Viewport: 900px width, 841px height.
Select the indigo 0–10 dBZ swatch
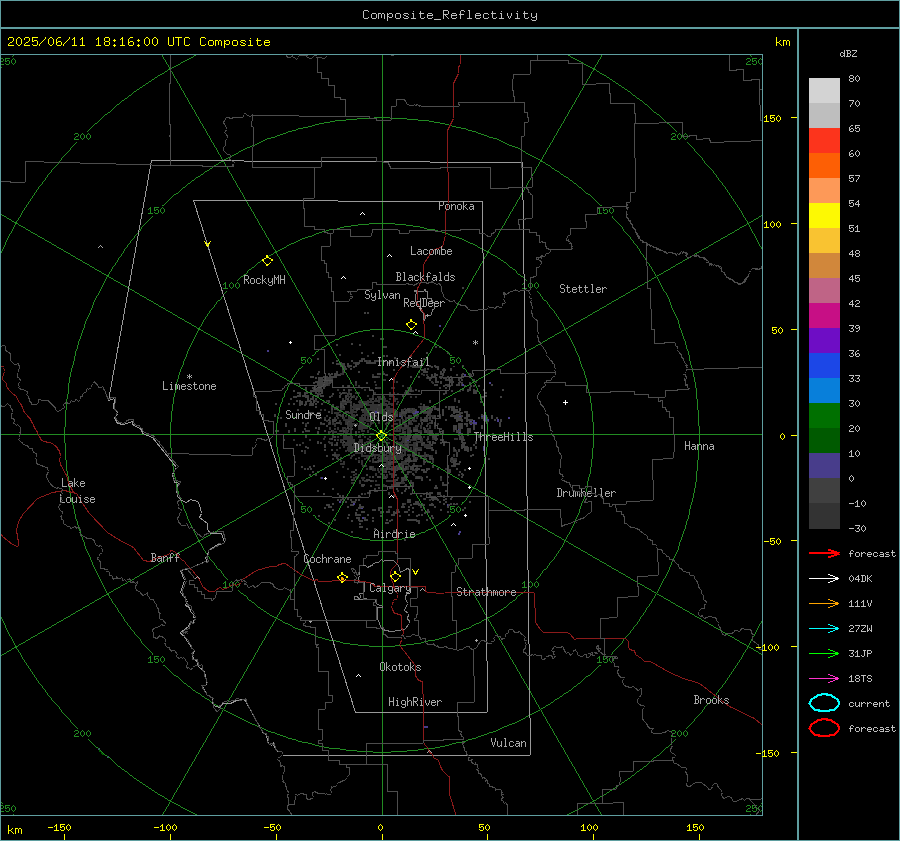[824, 465]
